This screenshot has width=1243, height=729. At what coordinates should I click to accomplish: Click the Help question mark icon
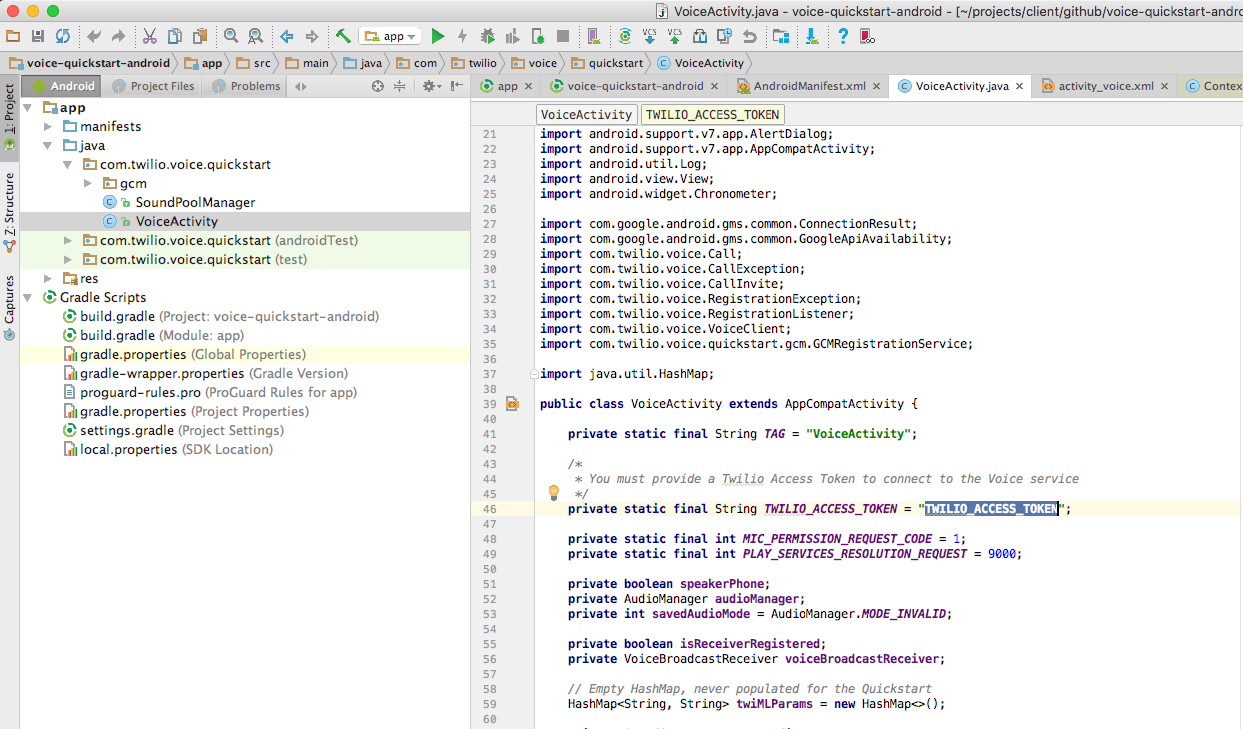843,36
